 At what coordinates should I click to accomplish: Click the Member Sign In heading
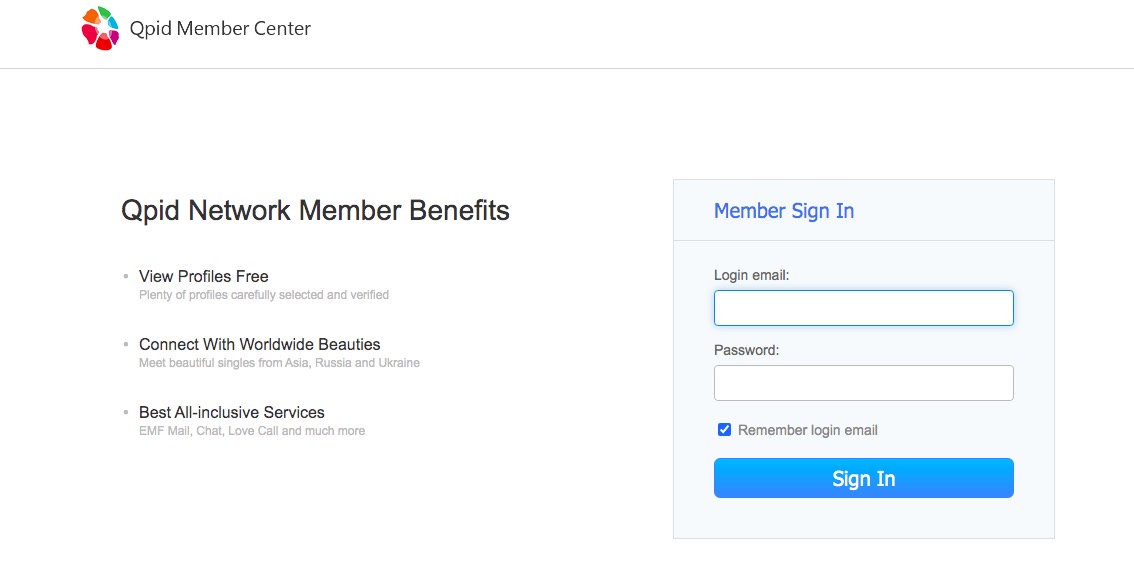[783, 211]
